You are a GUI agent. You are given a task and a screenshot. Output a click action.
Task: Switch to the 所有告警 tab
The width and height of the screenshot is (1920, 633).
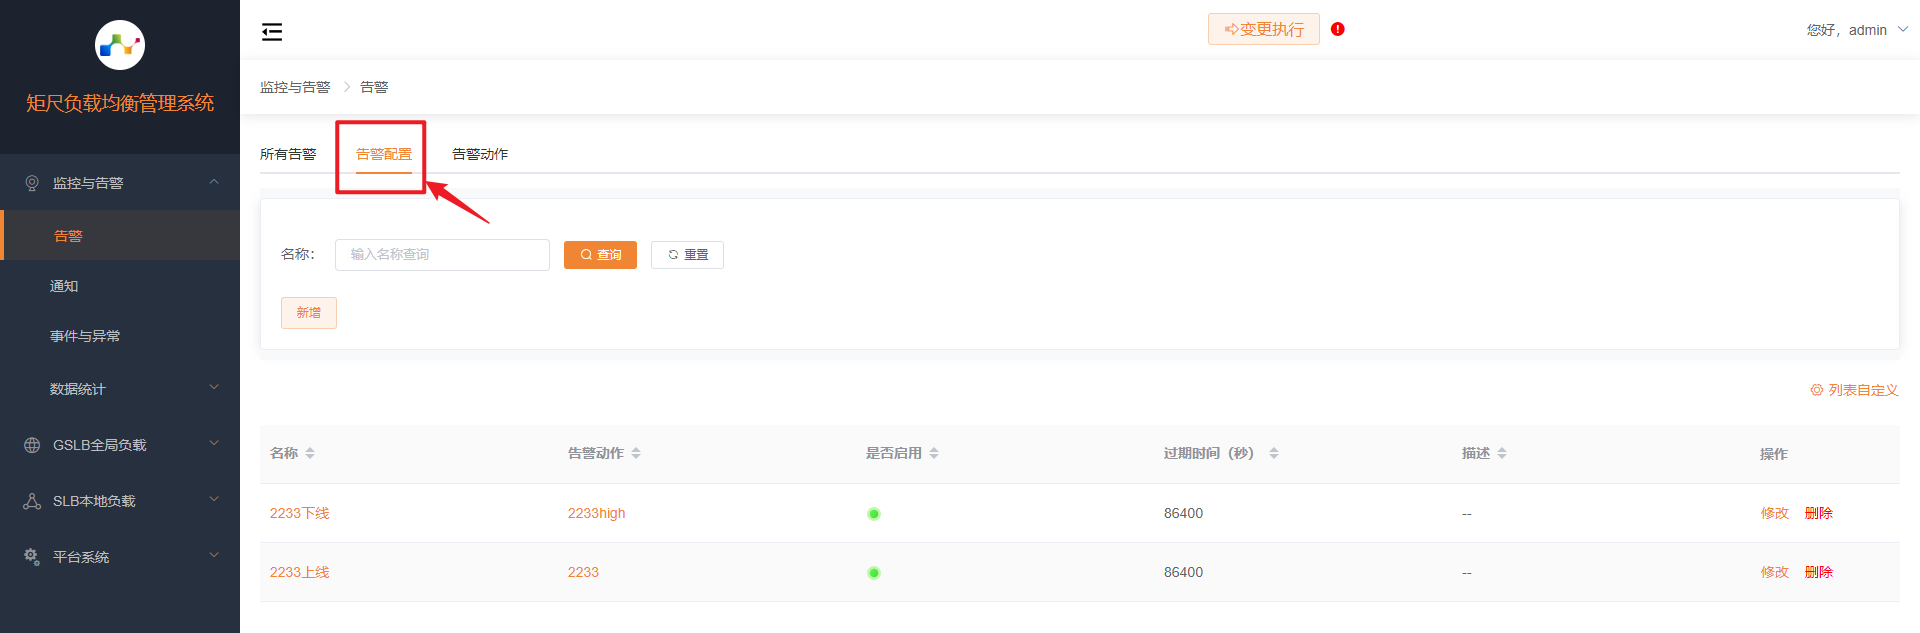288,154
